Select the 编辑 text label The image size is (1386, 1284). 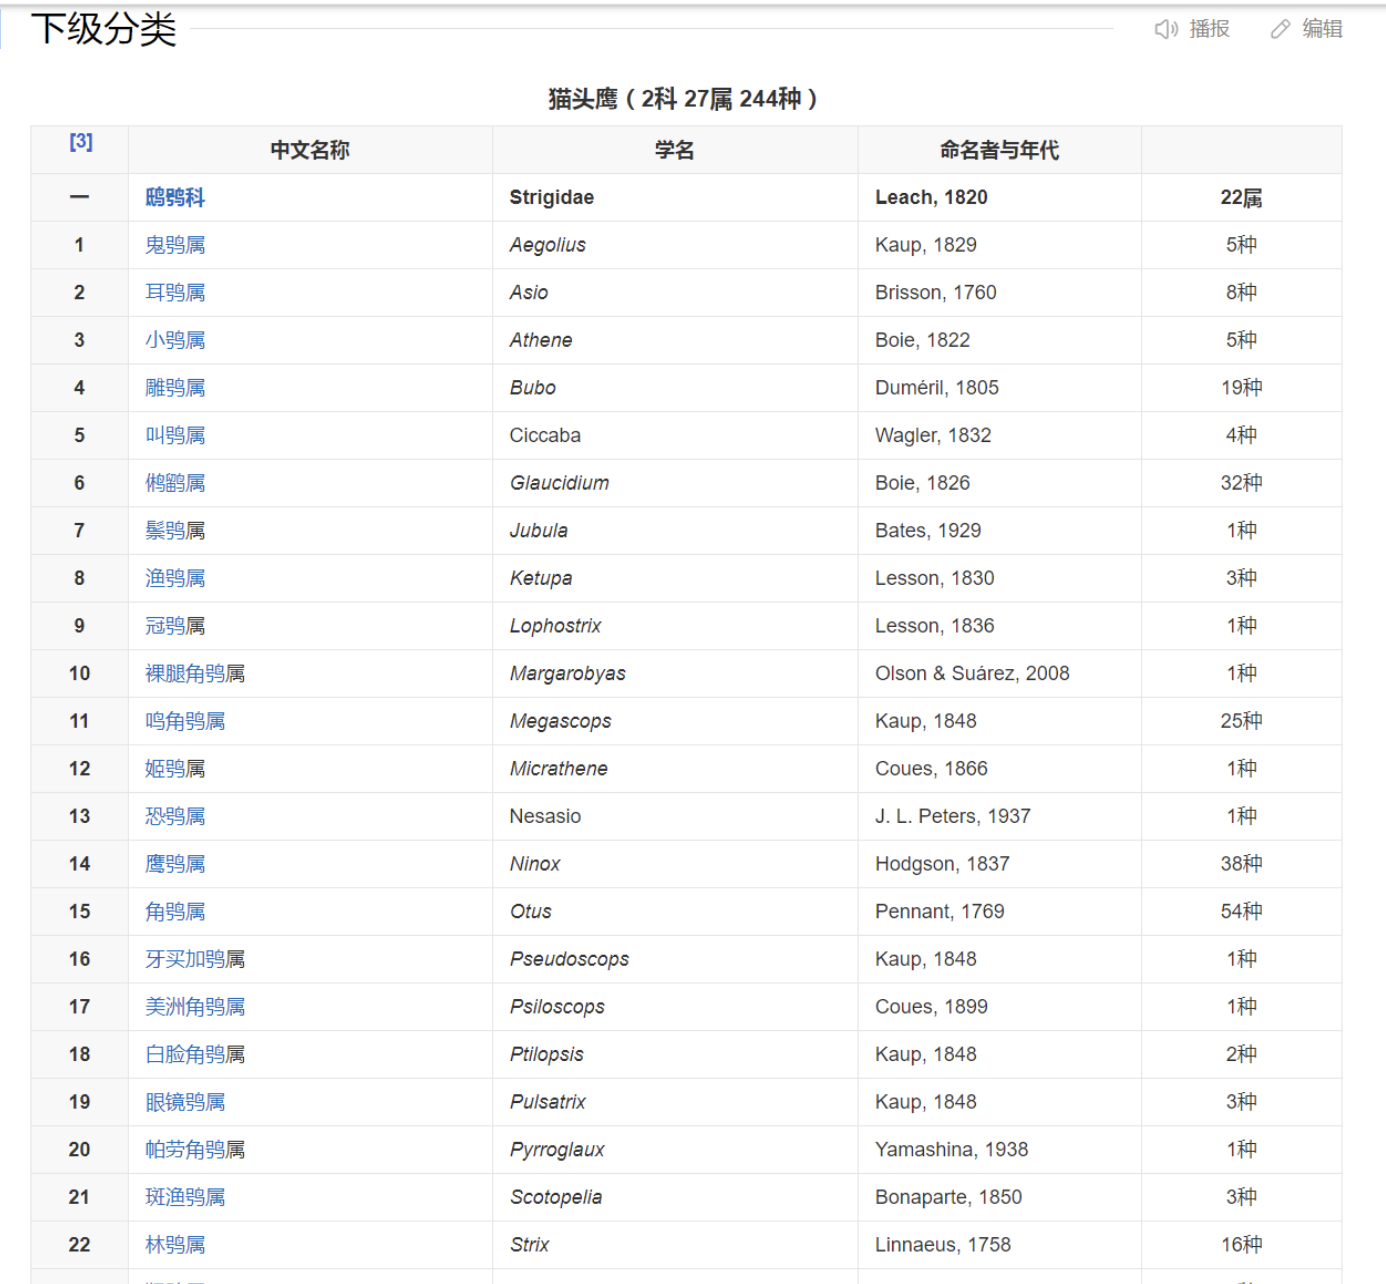coord(1322,29)
